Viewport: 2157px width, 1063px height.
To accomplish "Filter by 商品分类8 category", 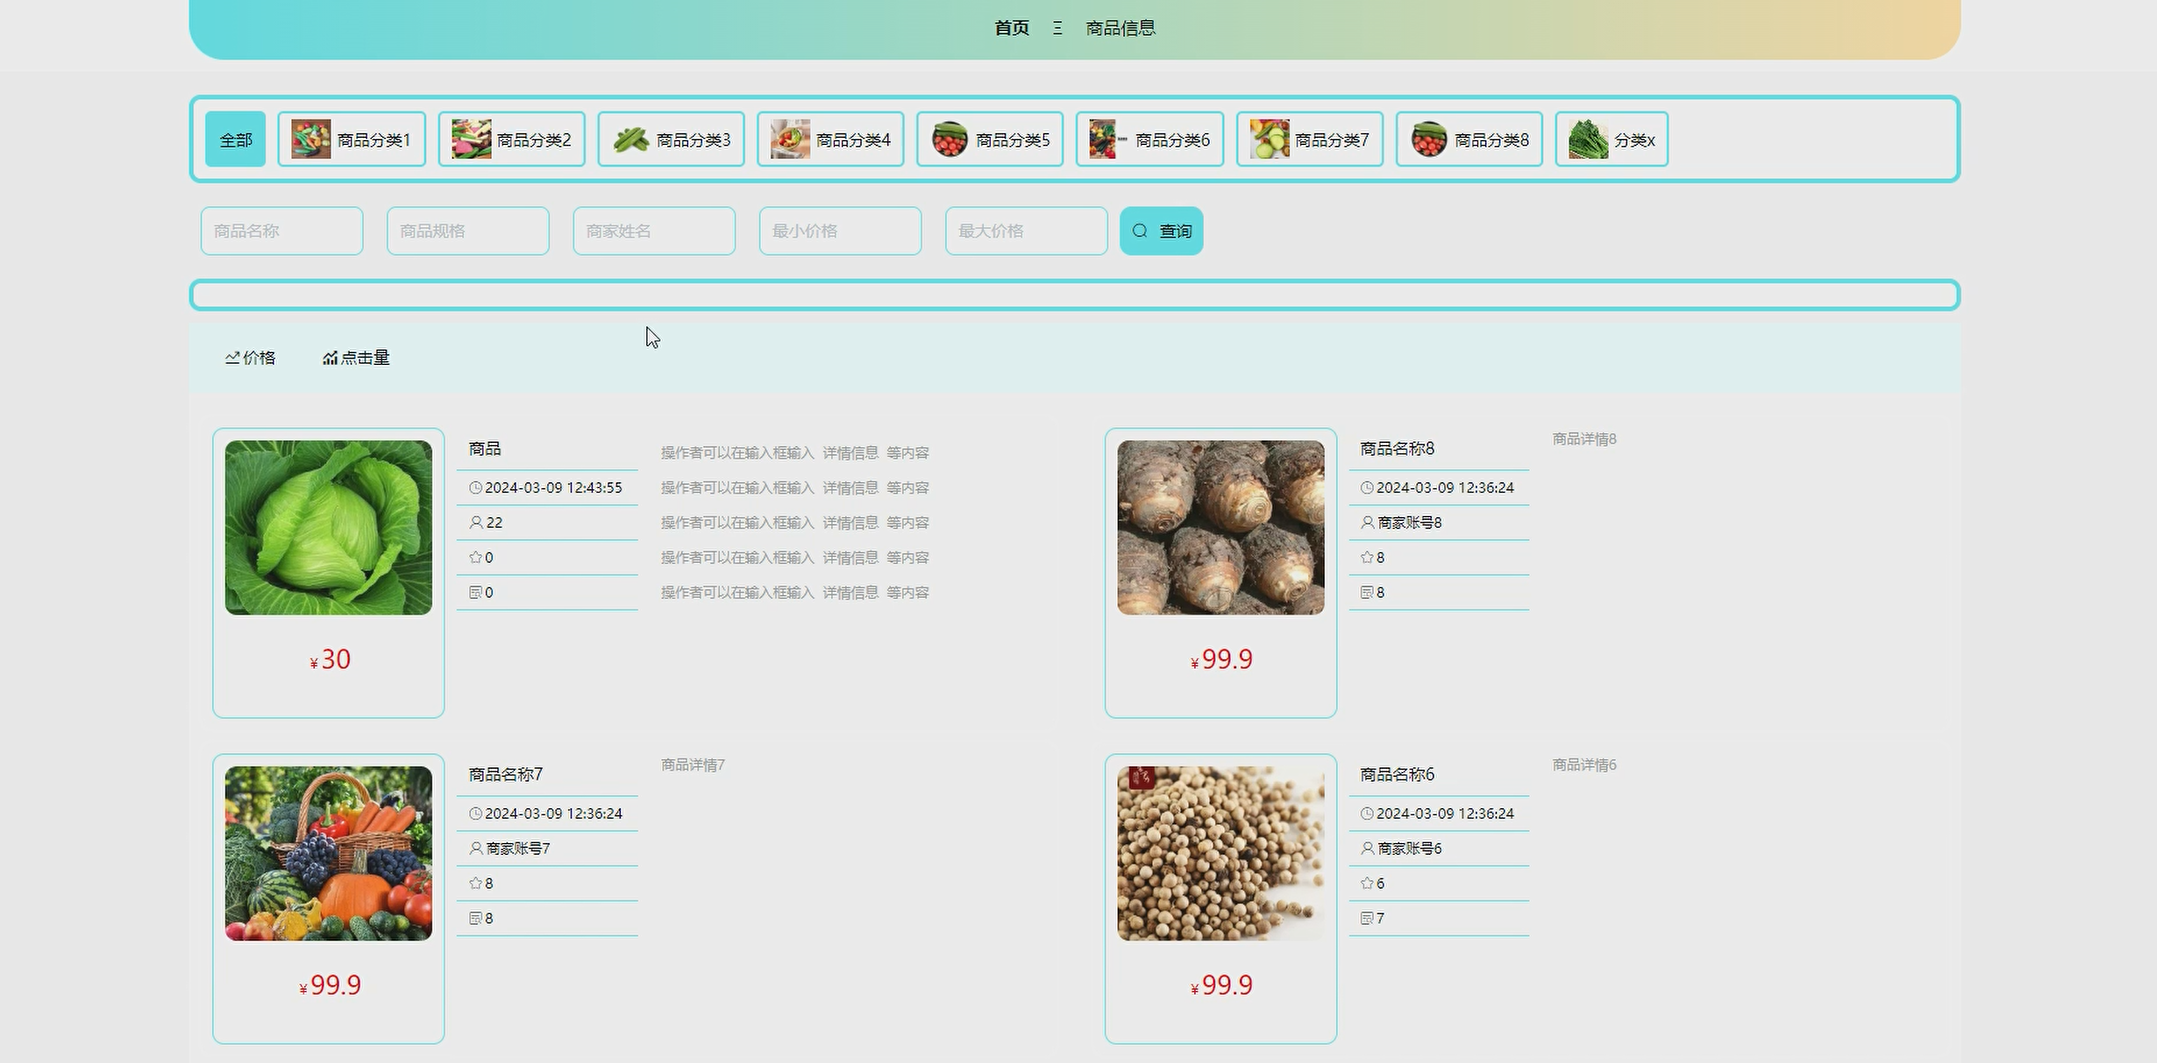I will pyautogui.click(x=1469, y=139).
